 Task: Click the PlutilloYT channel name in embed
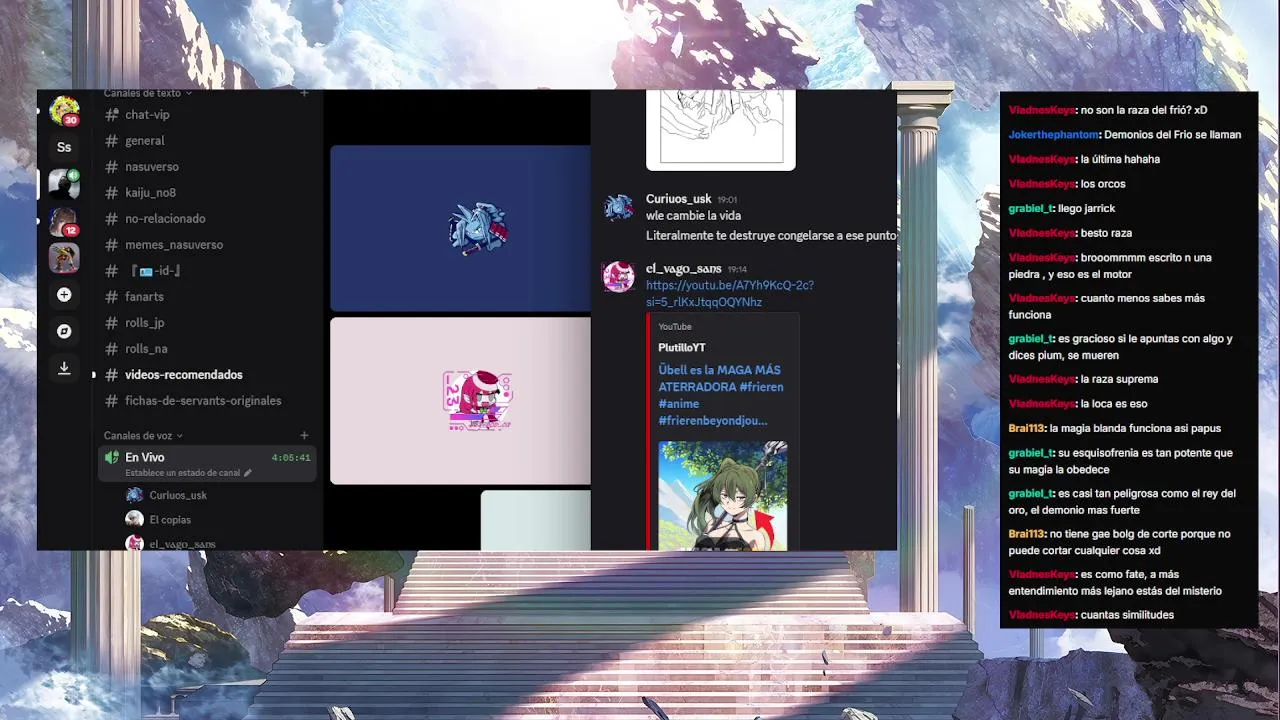click(x=682, y=348)
